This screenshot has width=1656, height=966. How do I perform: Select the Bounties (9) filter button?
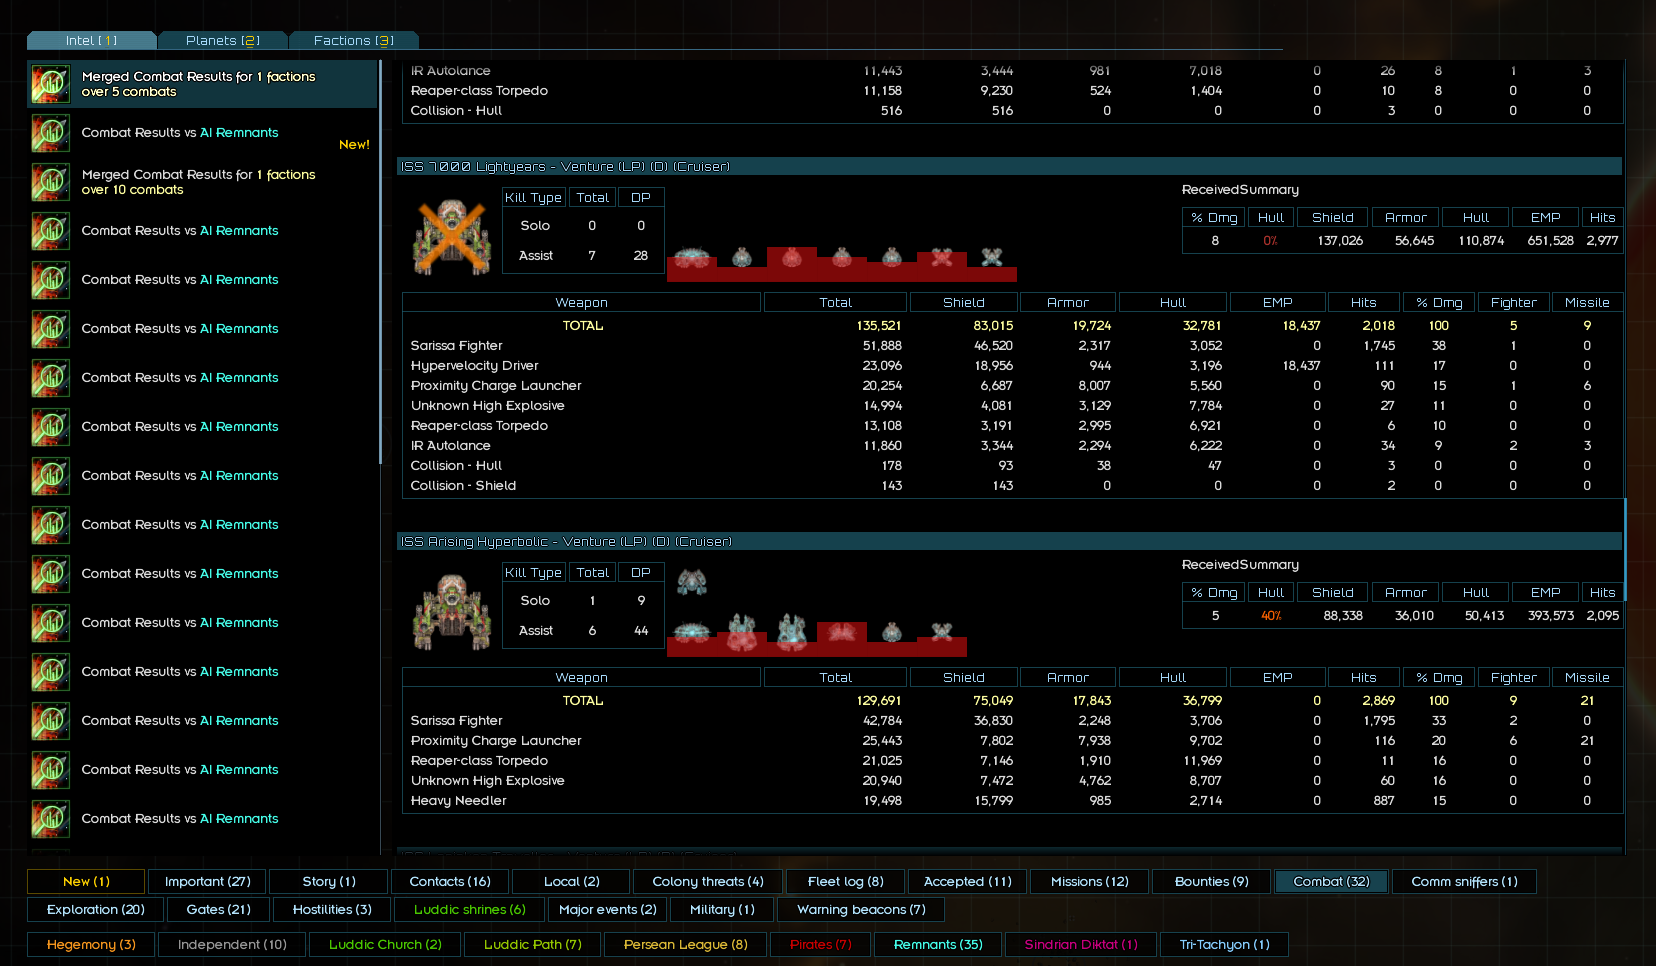[1211, 881]
